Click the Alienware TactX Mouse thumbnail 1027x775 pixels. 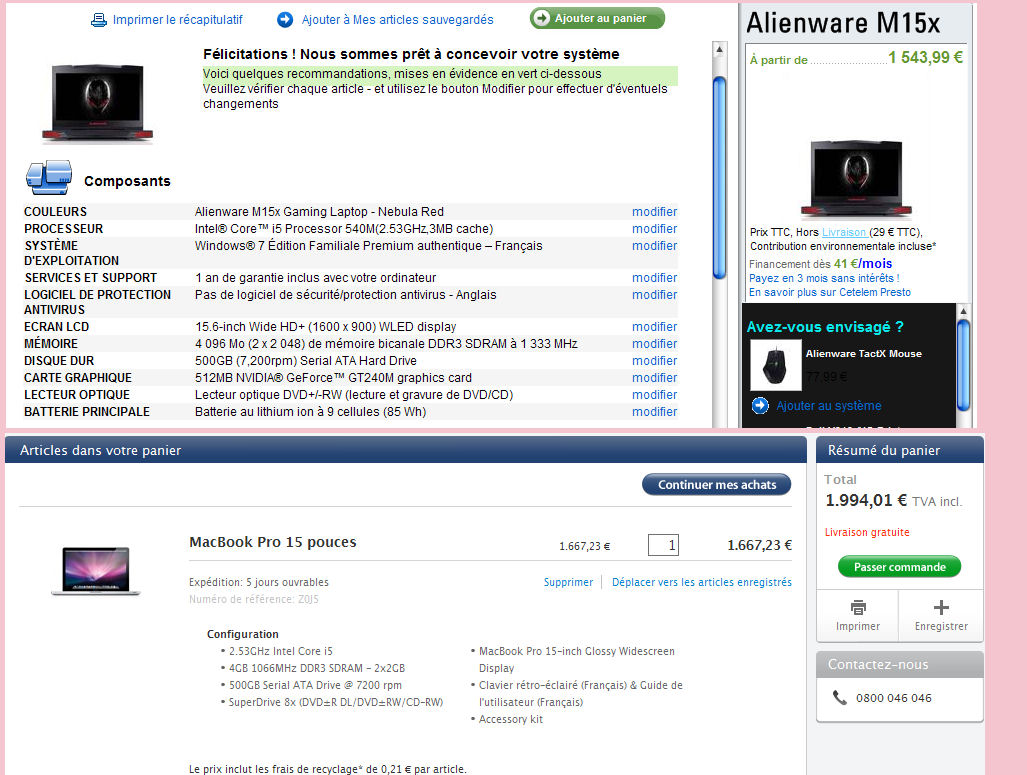[775, 366]
